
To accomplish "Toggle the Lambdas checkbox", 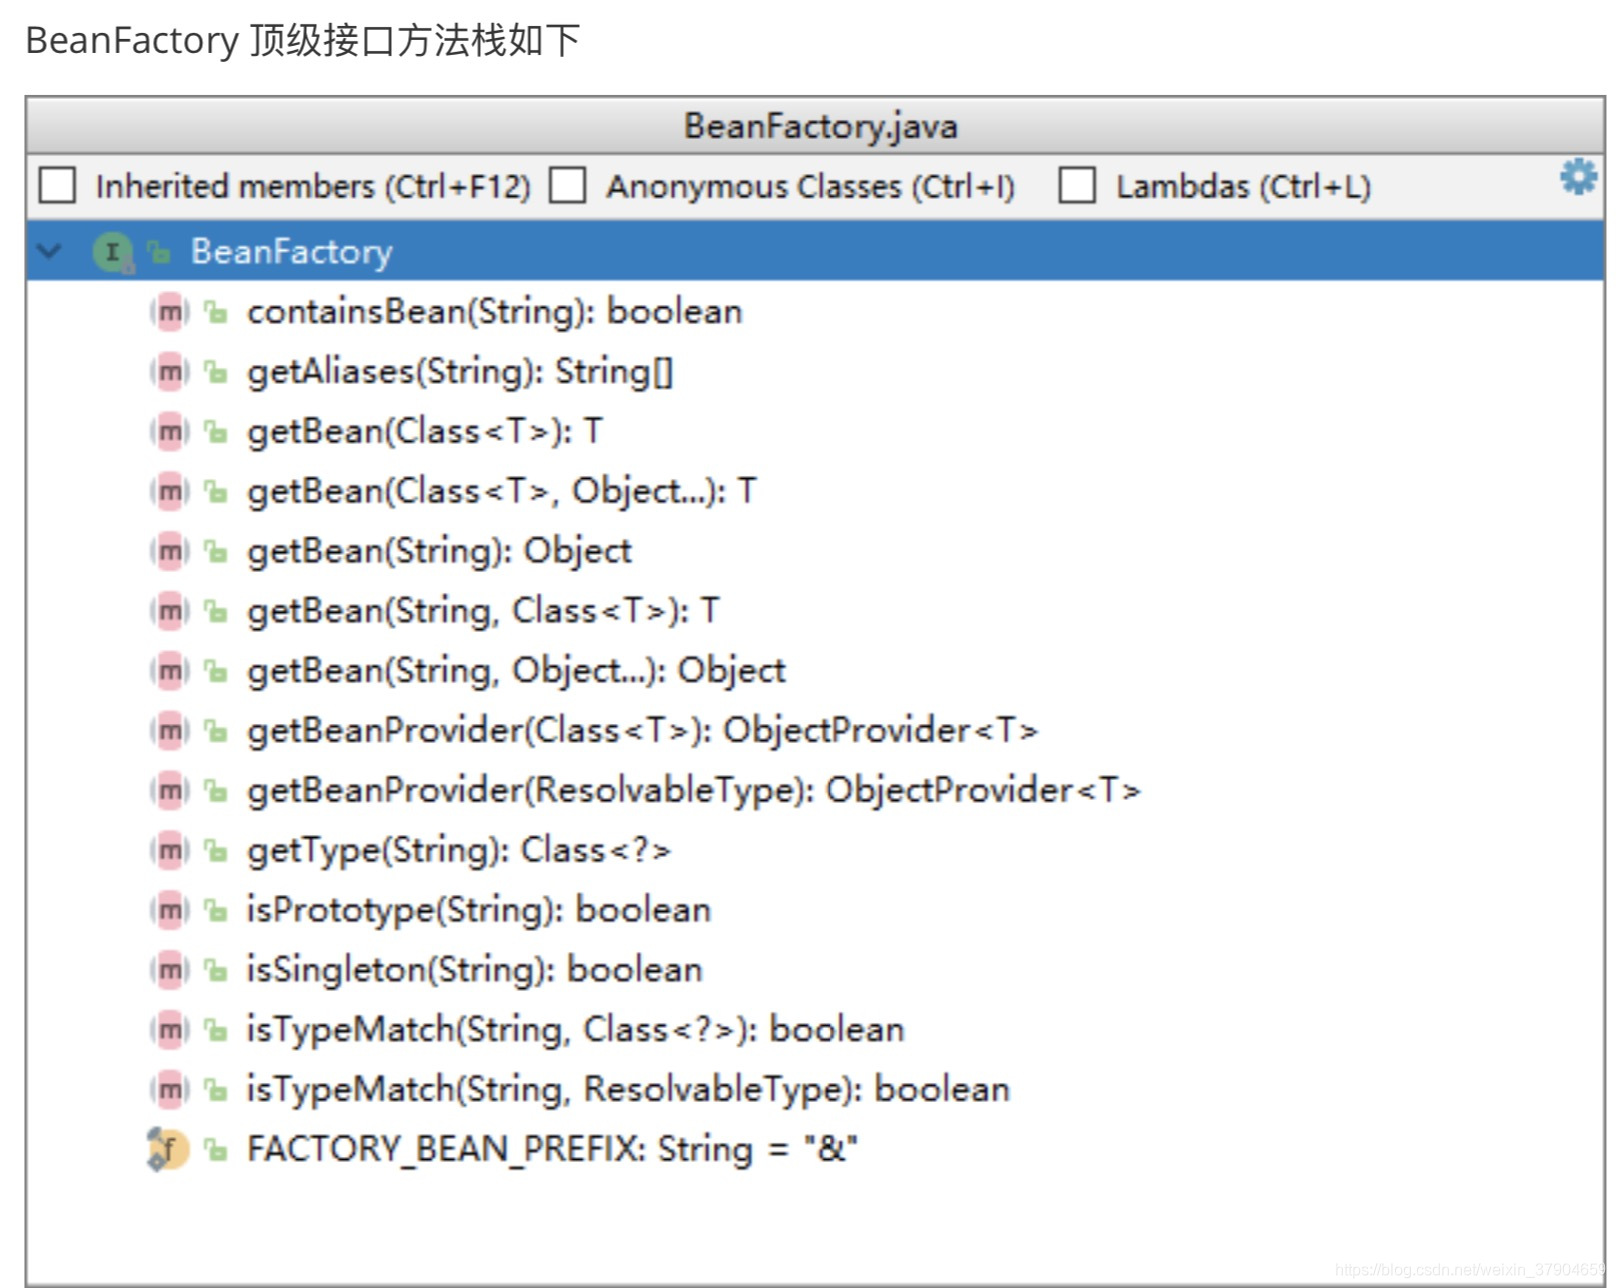I will (x=1077, y=185).
